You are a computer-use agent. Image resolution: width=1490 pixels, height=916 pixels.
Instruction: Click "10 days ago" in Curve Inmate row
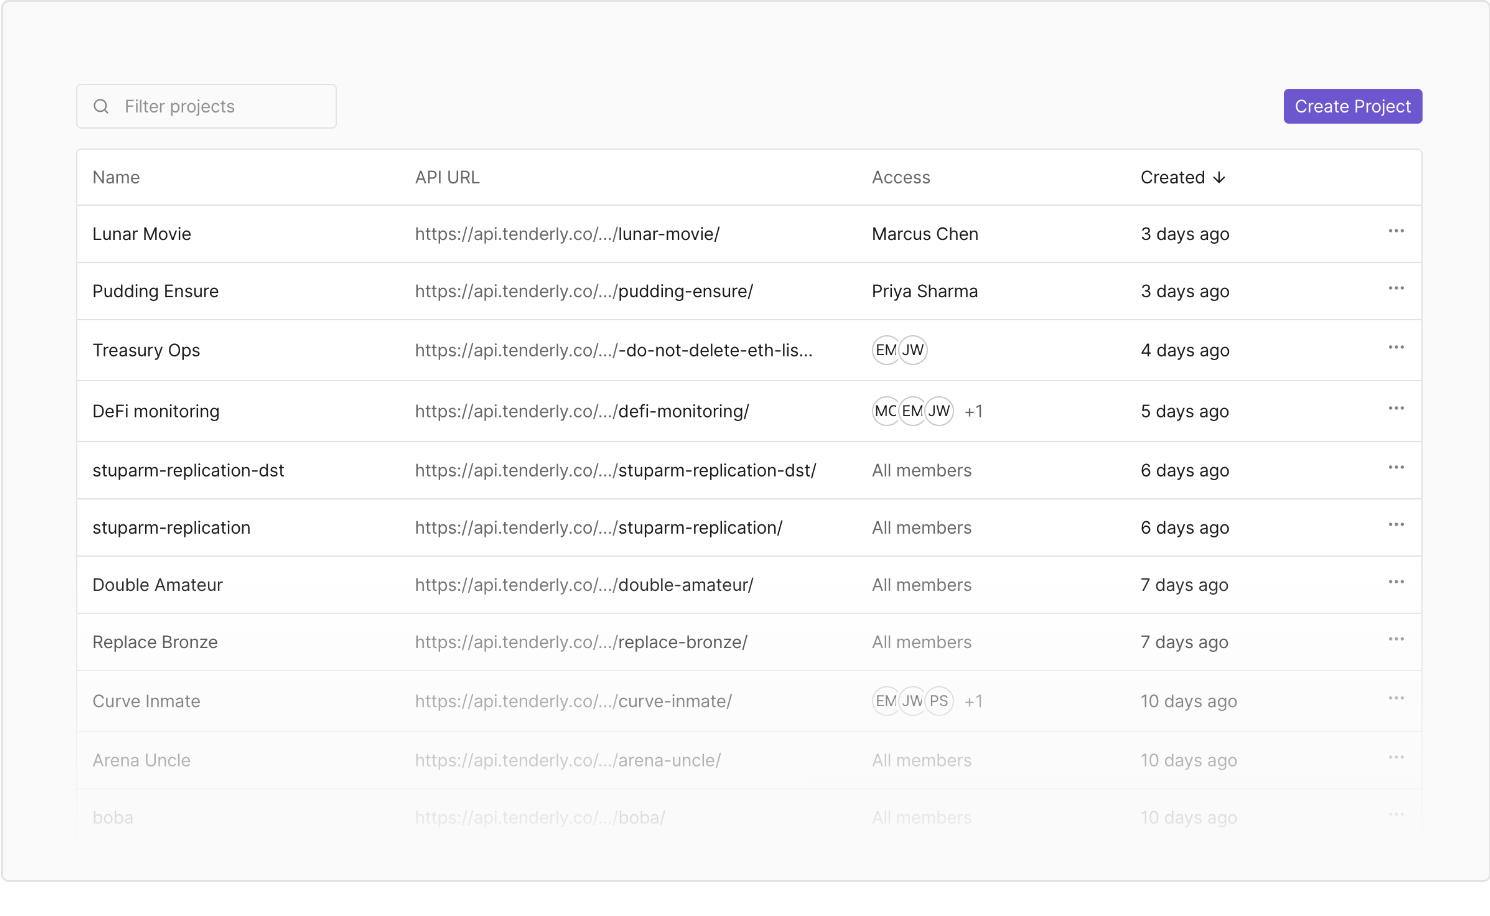(1189, 701)
